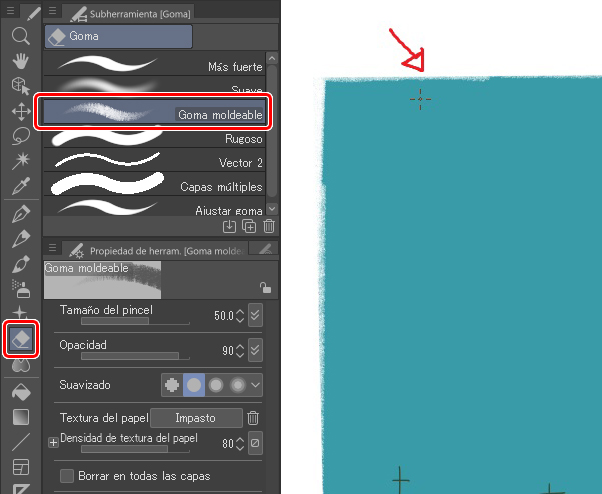Select the Hand move tool

tap(20, 61)
